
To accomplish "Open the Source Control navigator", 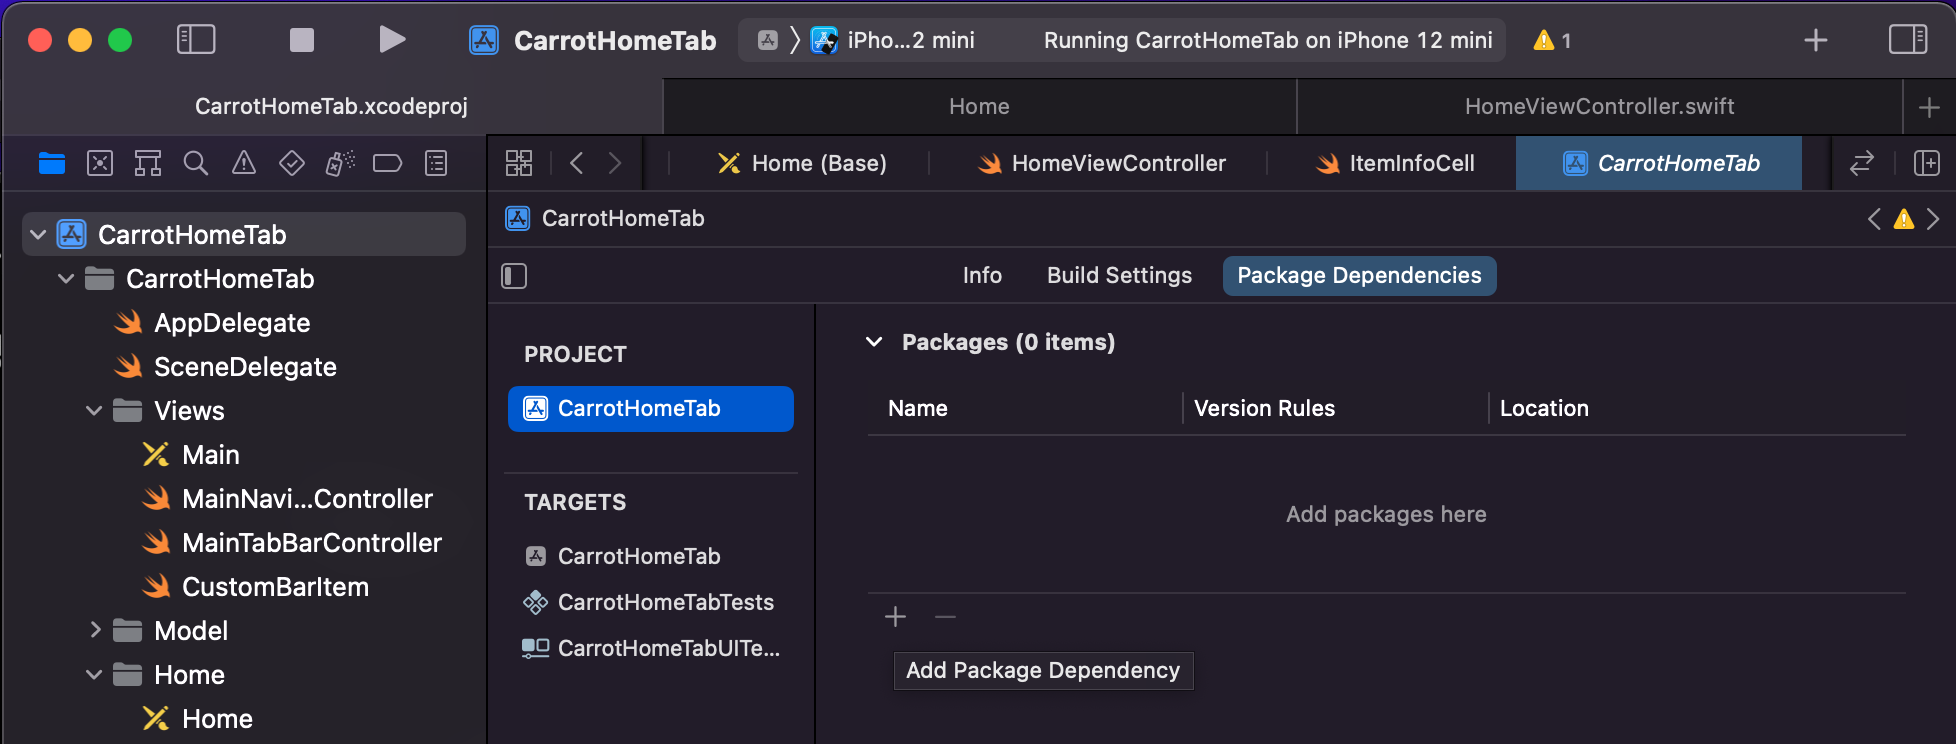I will point(100,163).
